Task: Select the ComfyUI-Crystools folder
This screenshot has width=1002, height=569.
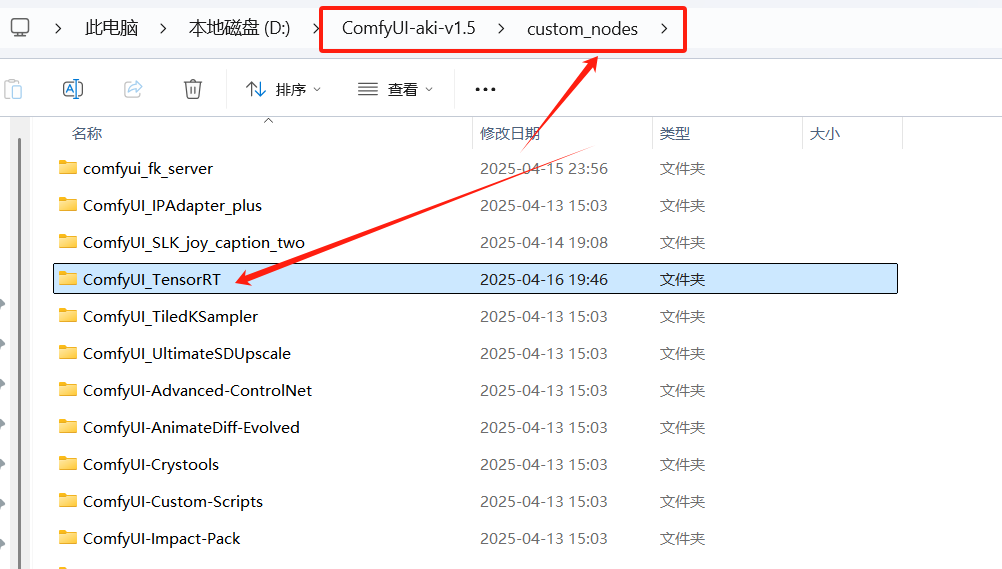Action: pyautogui.click(x=475, y=465)
